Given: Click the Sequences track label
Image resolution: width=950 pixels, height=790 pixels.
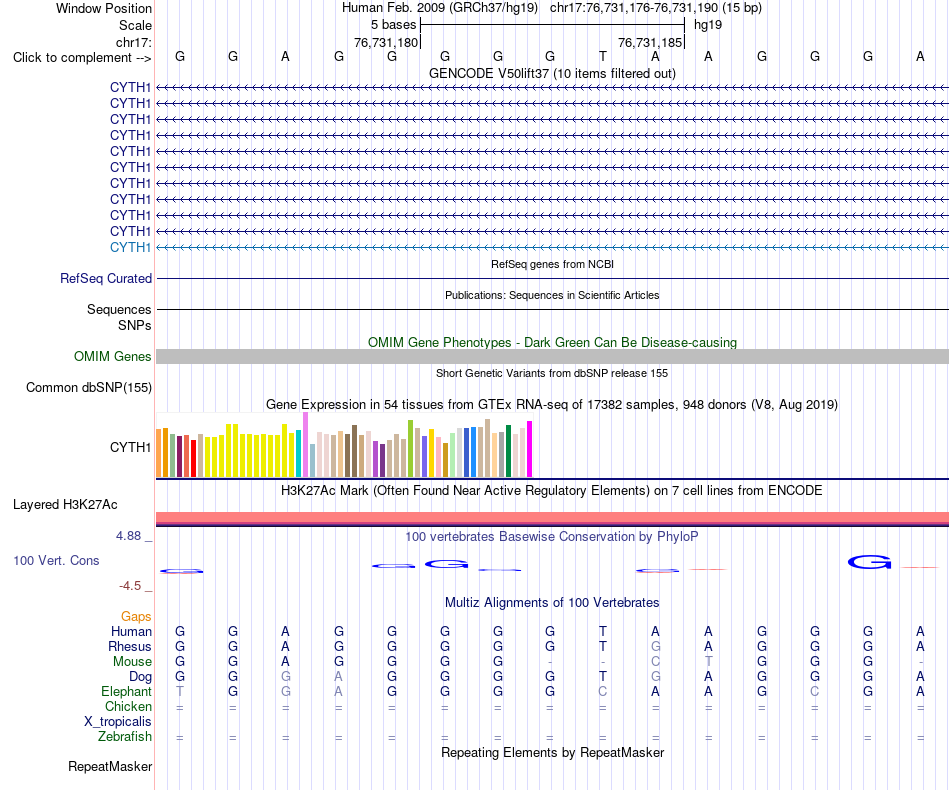Looking at the screenshot, I should click(x=119, y=309).
